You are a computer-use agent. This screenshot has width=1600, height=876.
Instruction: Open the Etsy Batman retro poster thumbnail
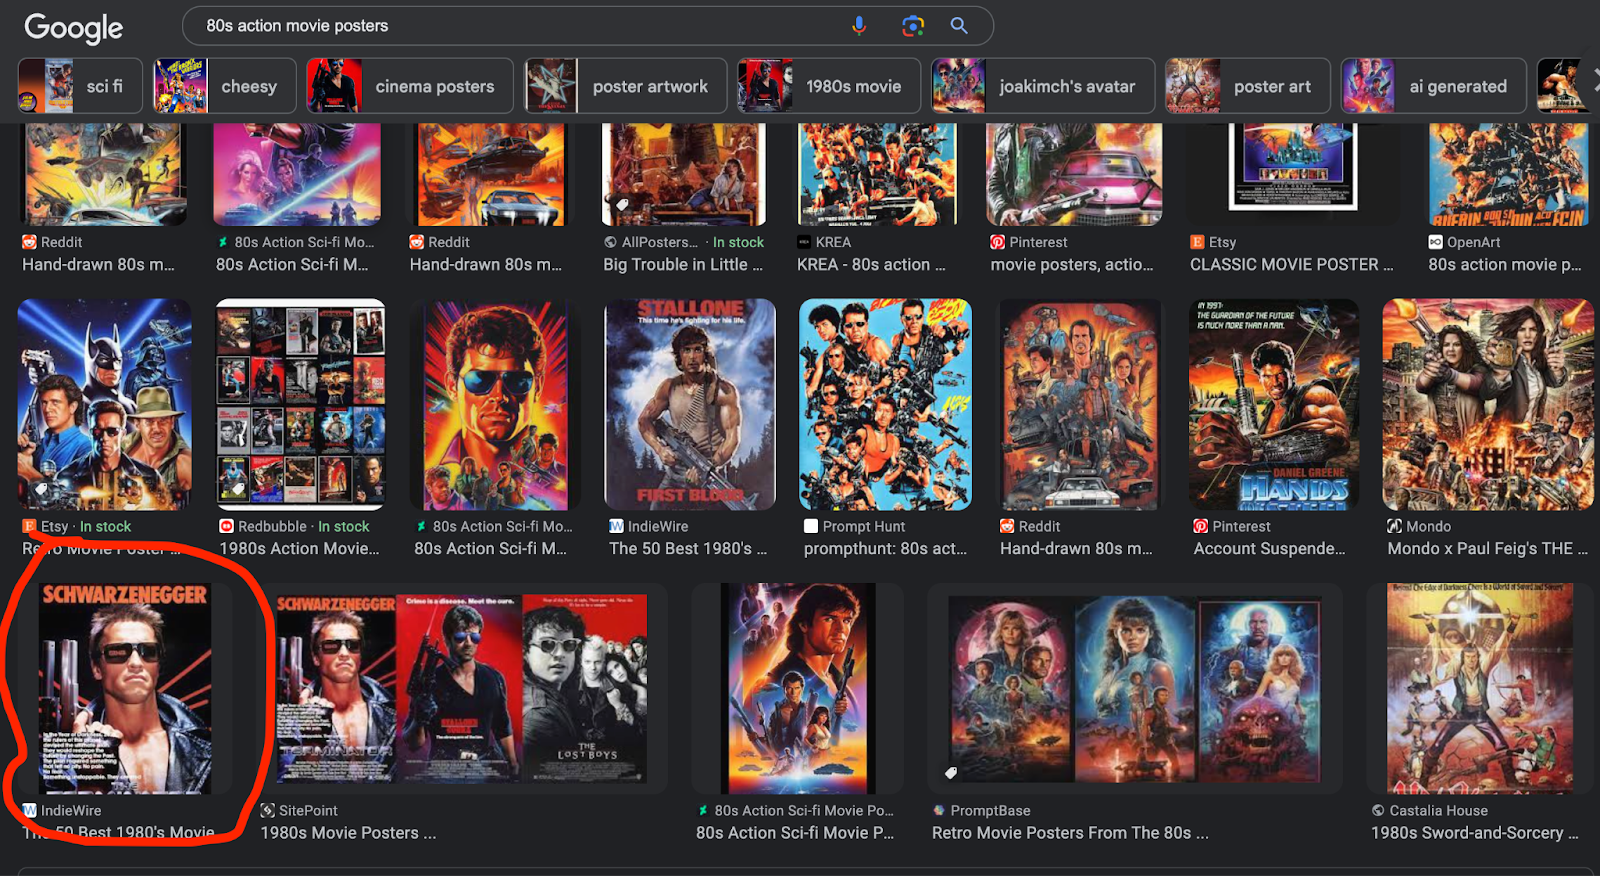tap(104, 404)
